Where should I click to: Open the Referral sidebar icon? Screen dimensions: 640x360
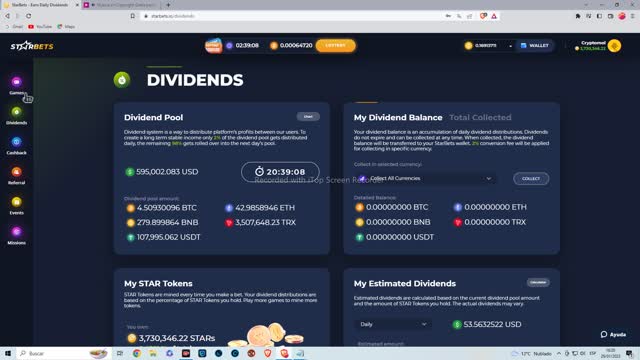click(x=16, y=172)
